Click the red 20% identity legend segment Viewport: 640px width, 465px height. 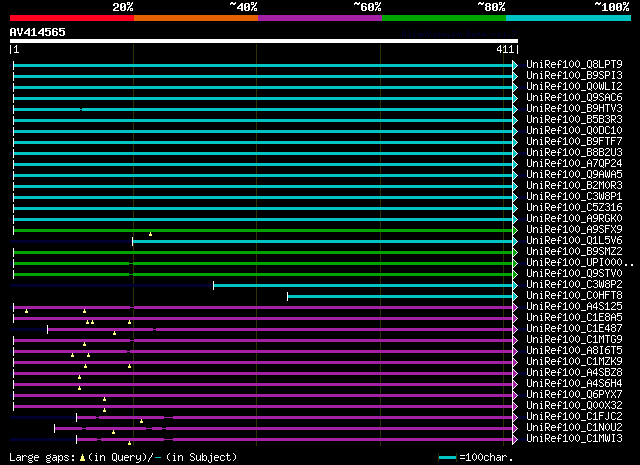tap(72, 18)
